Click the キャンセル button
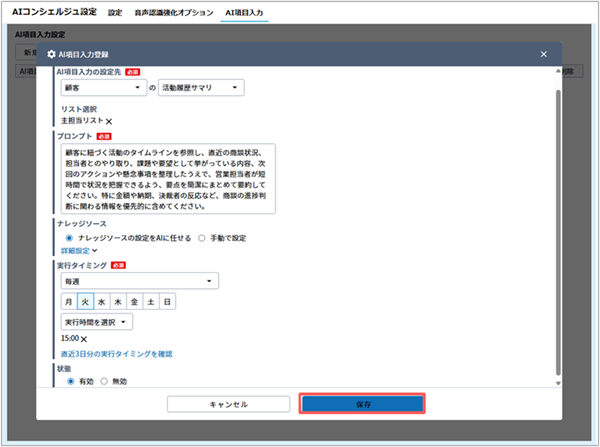Image resolution: width=600 pixels, height=447 pixels. pos(228,404)
